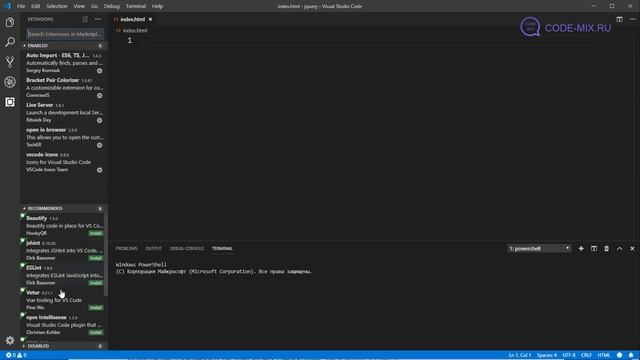Click the recommended list scrollbar
Viewport: 640px width, 360px height.
click(106, 255)
